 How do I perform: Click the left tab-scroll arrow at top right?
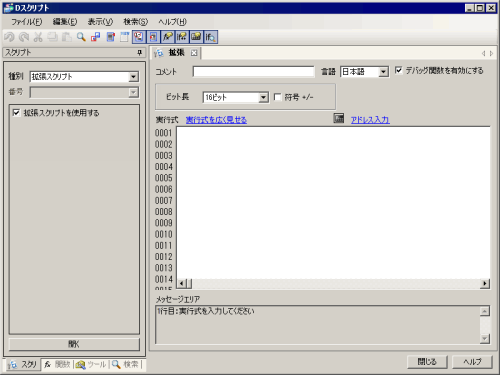click(x=483, y=53)
